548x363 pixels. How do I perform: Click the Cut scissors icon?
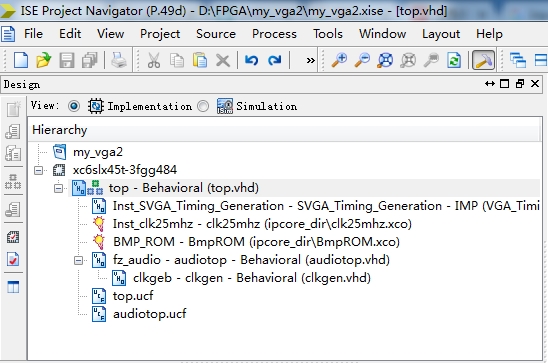(153, 60)
